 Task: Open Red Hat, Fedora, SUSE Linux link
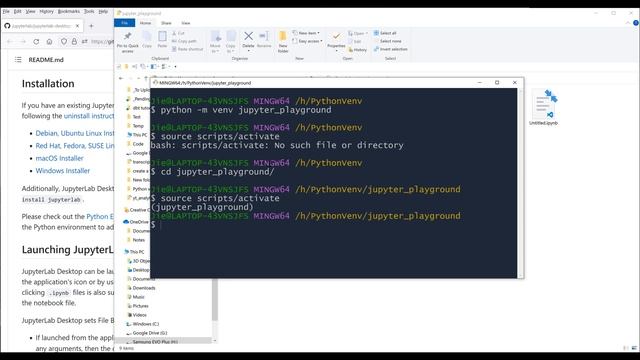click(x=75, y=146)
